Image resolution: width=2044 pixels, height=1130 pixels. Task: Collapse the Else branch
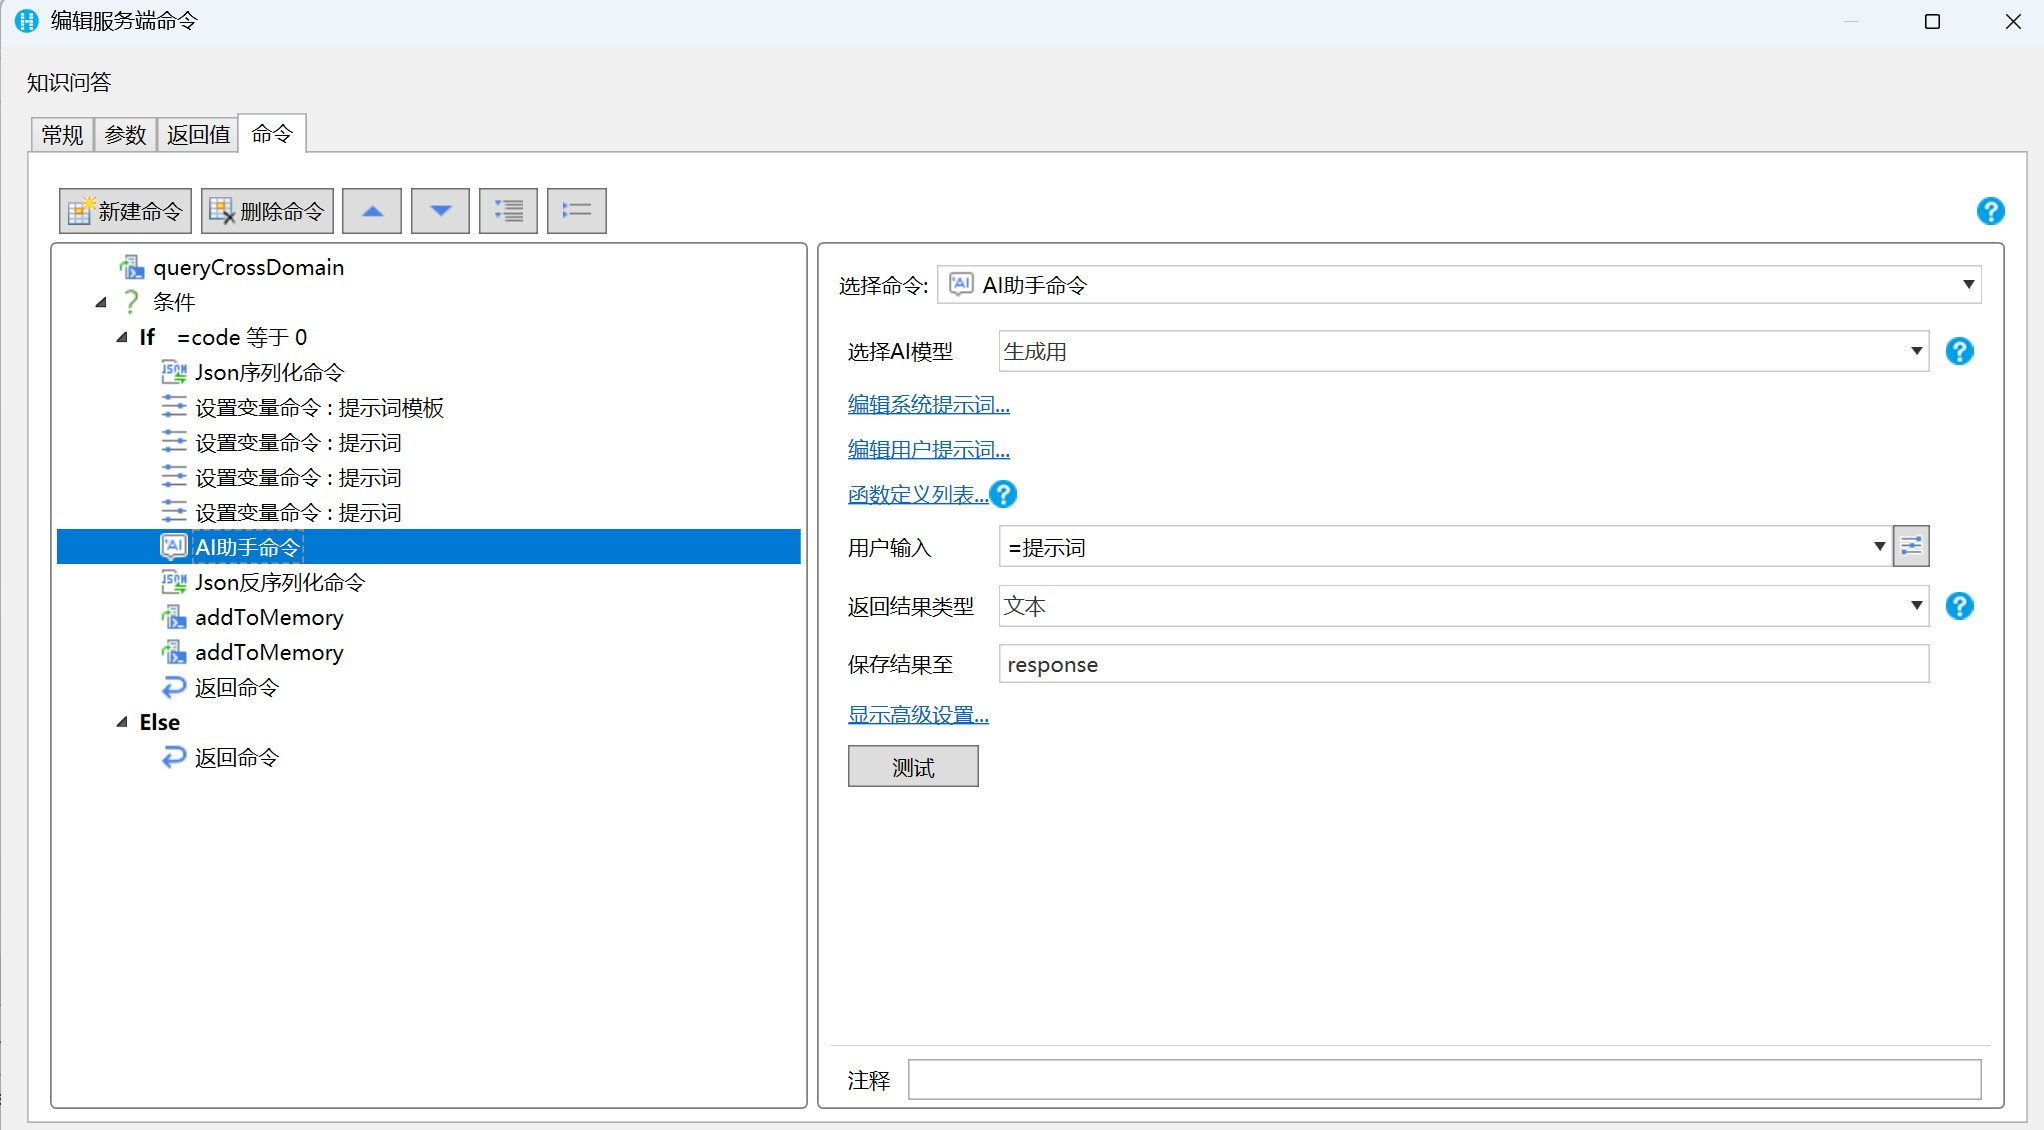tap(122, 722)
